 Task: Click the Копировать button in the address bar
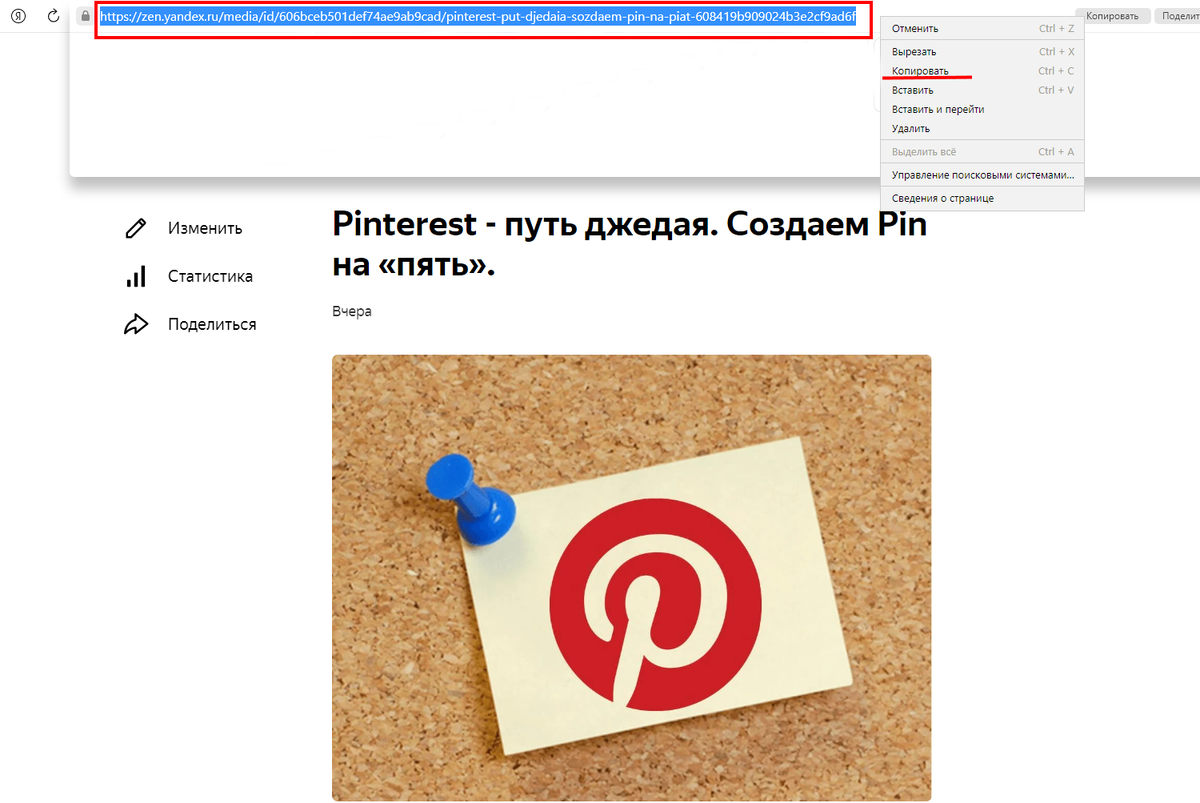[x=1111, y=16]
